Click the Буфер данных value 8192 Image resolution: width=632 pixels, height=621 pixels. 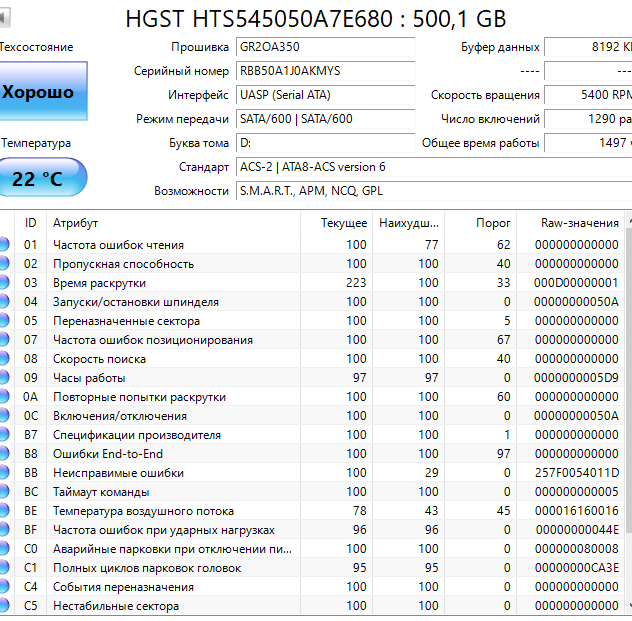tap(588, 47)
